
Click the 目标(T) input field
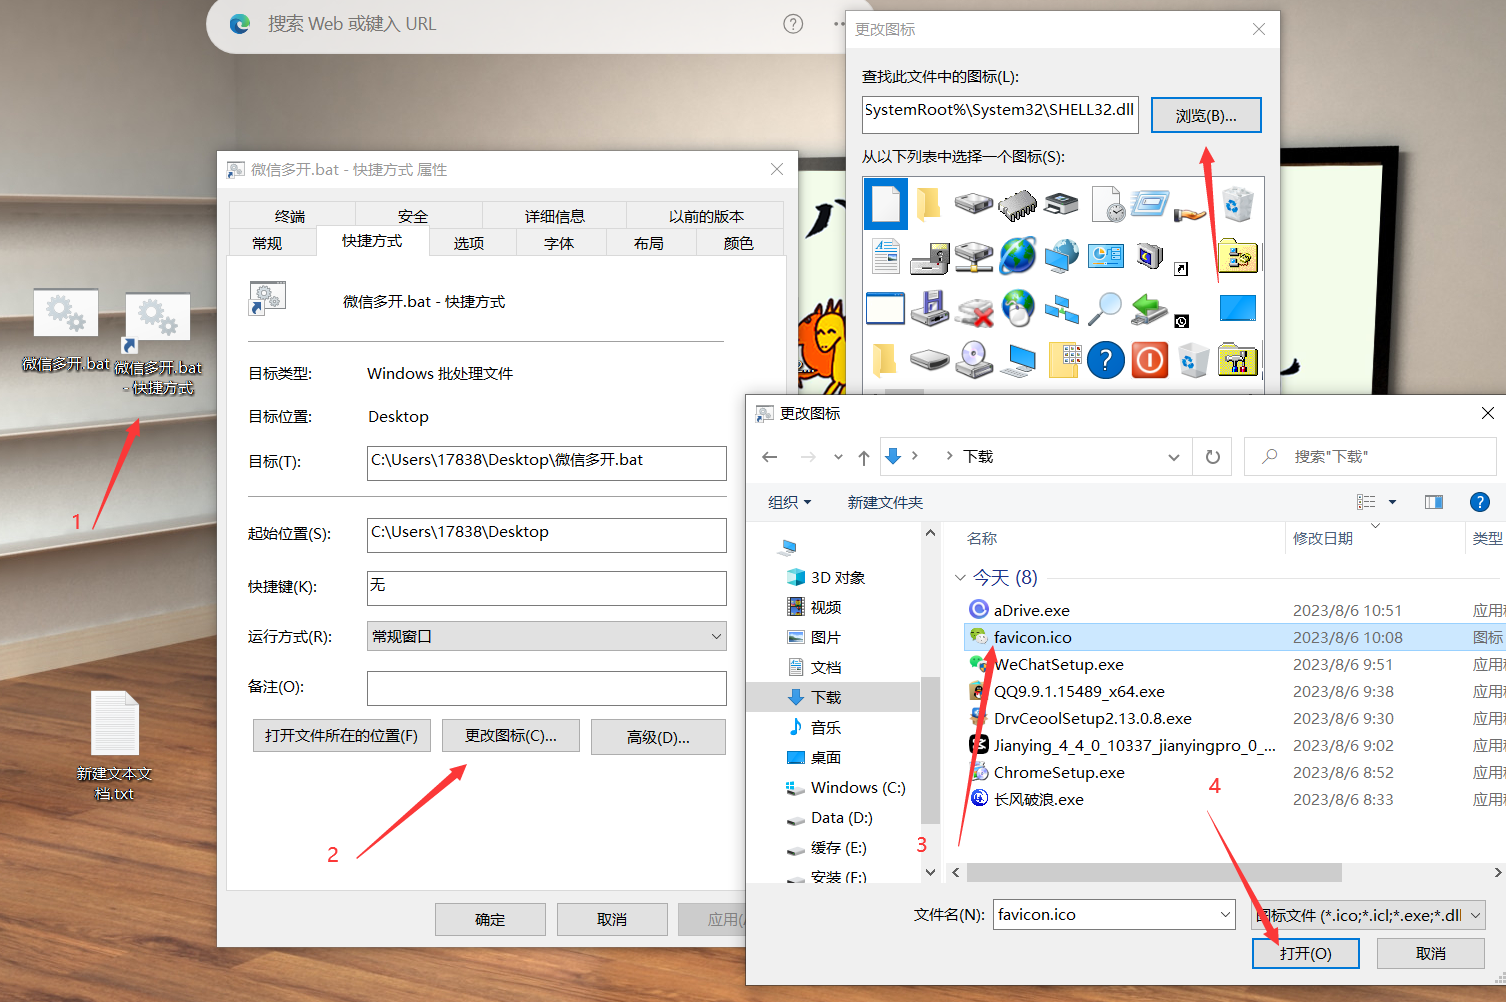[x=547, y=463]
